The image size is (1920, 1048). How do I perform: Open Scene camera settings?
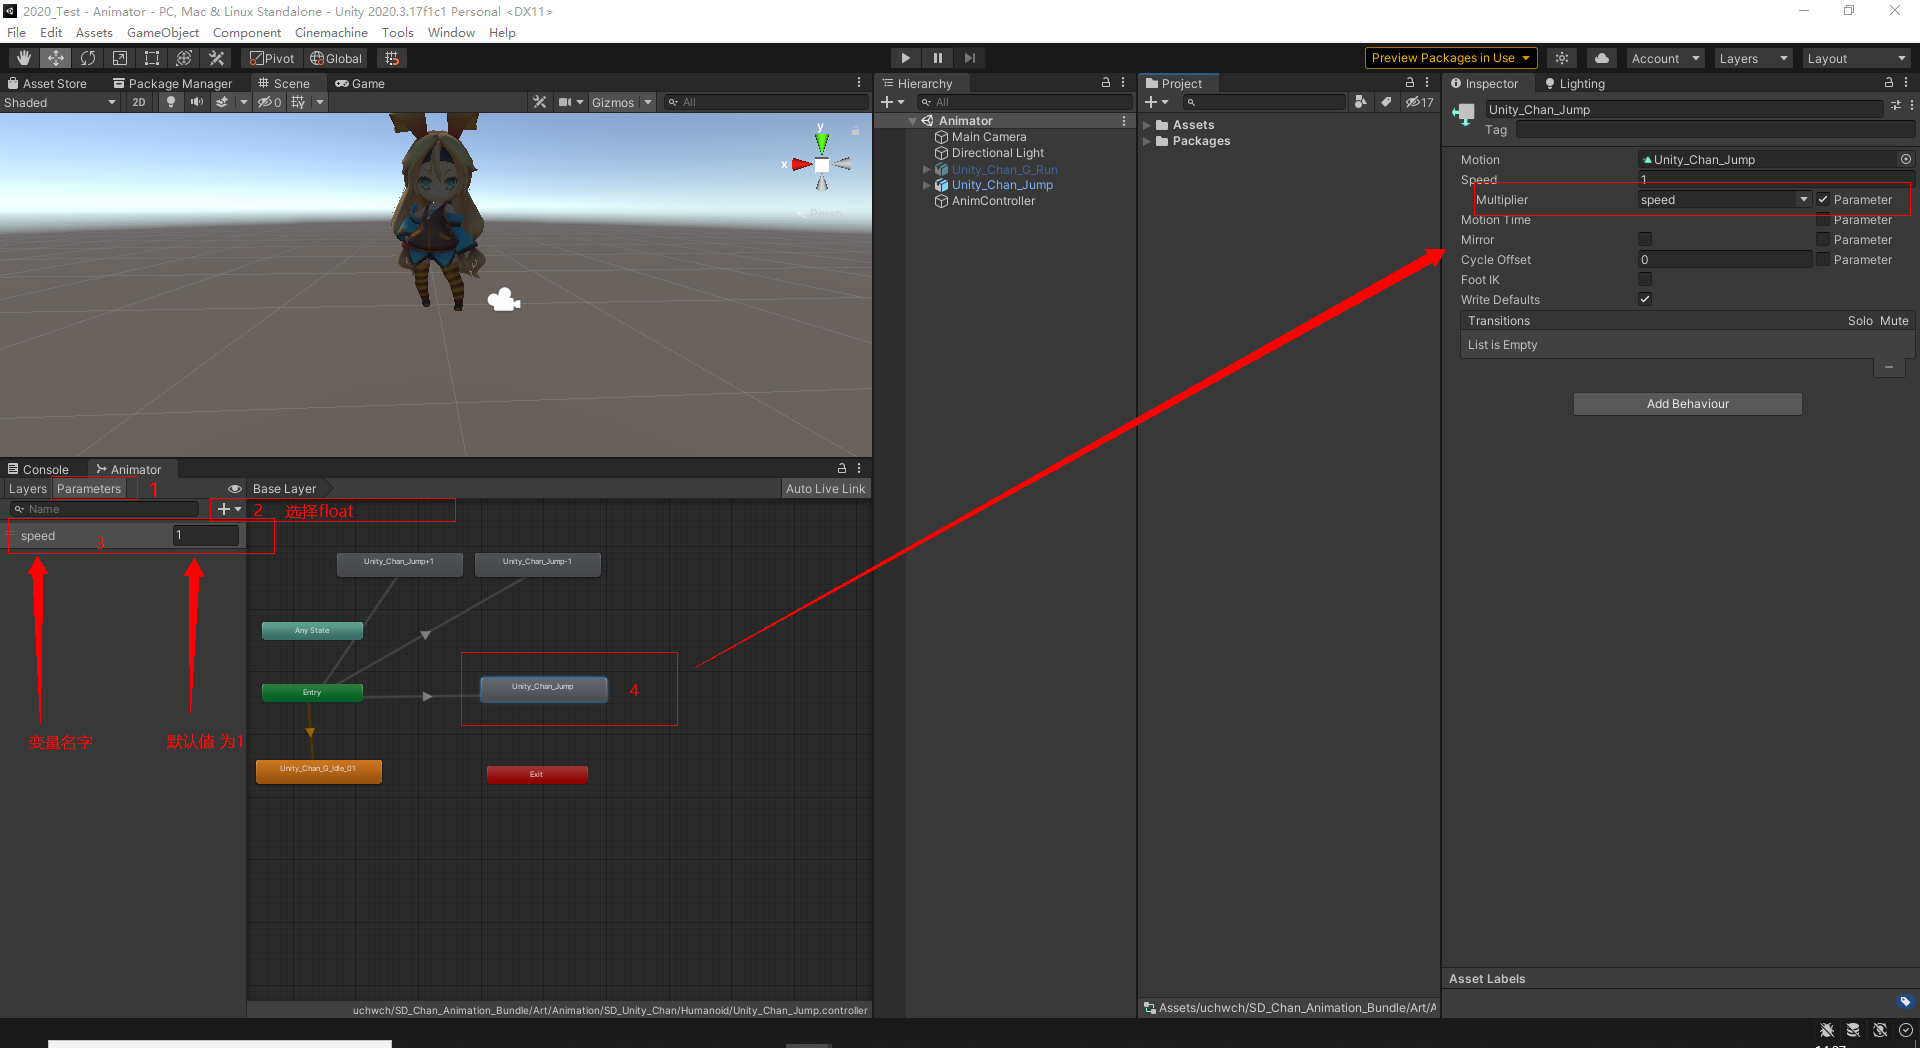pyautogui.click(x=565, y=102)
